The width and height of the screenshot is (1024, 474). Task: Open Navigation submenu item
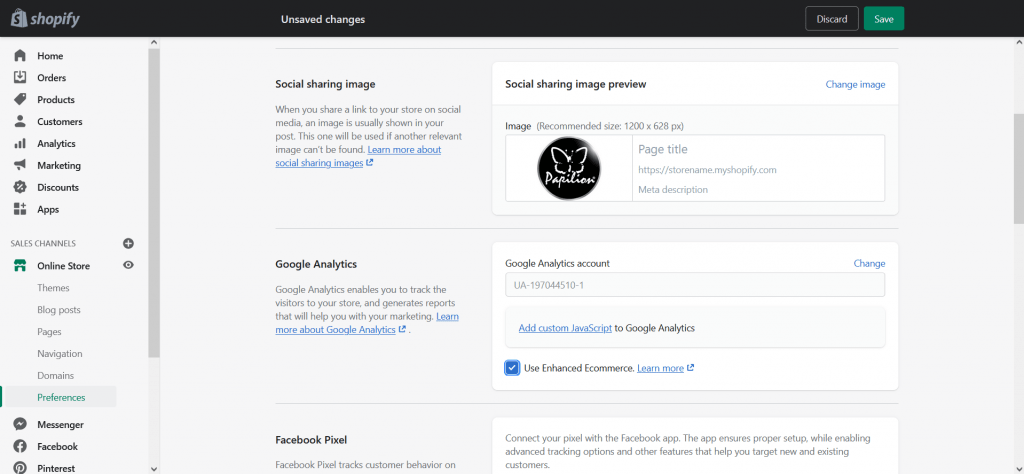point(59,354)
